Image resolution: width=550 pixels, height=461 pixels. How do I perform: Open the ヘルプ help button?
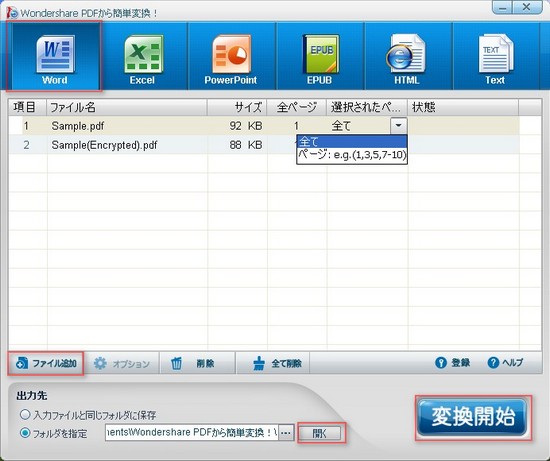coord(505,363)
